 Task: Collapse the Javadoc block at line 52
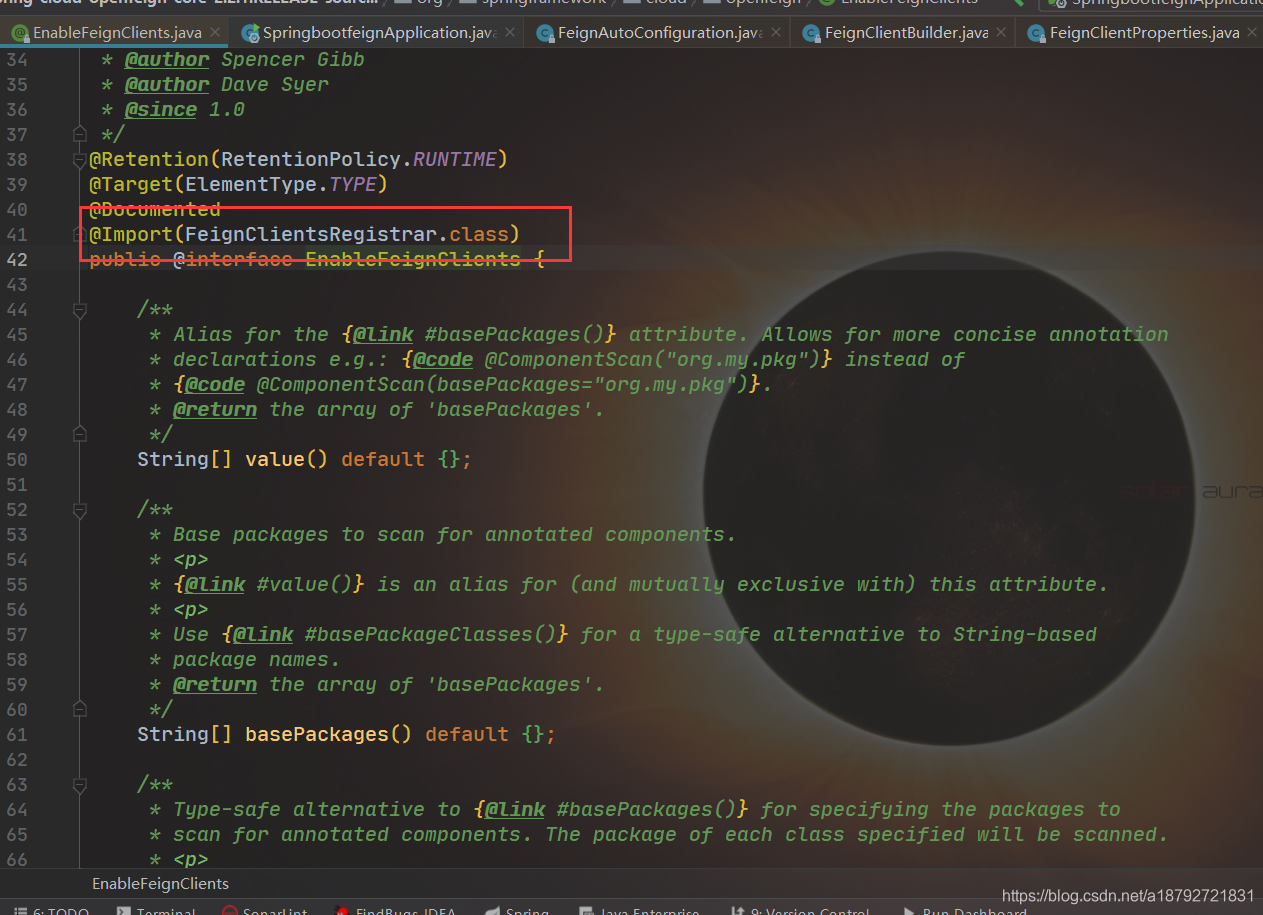click(x=79, y=510)
